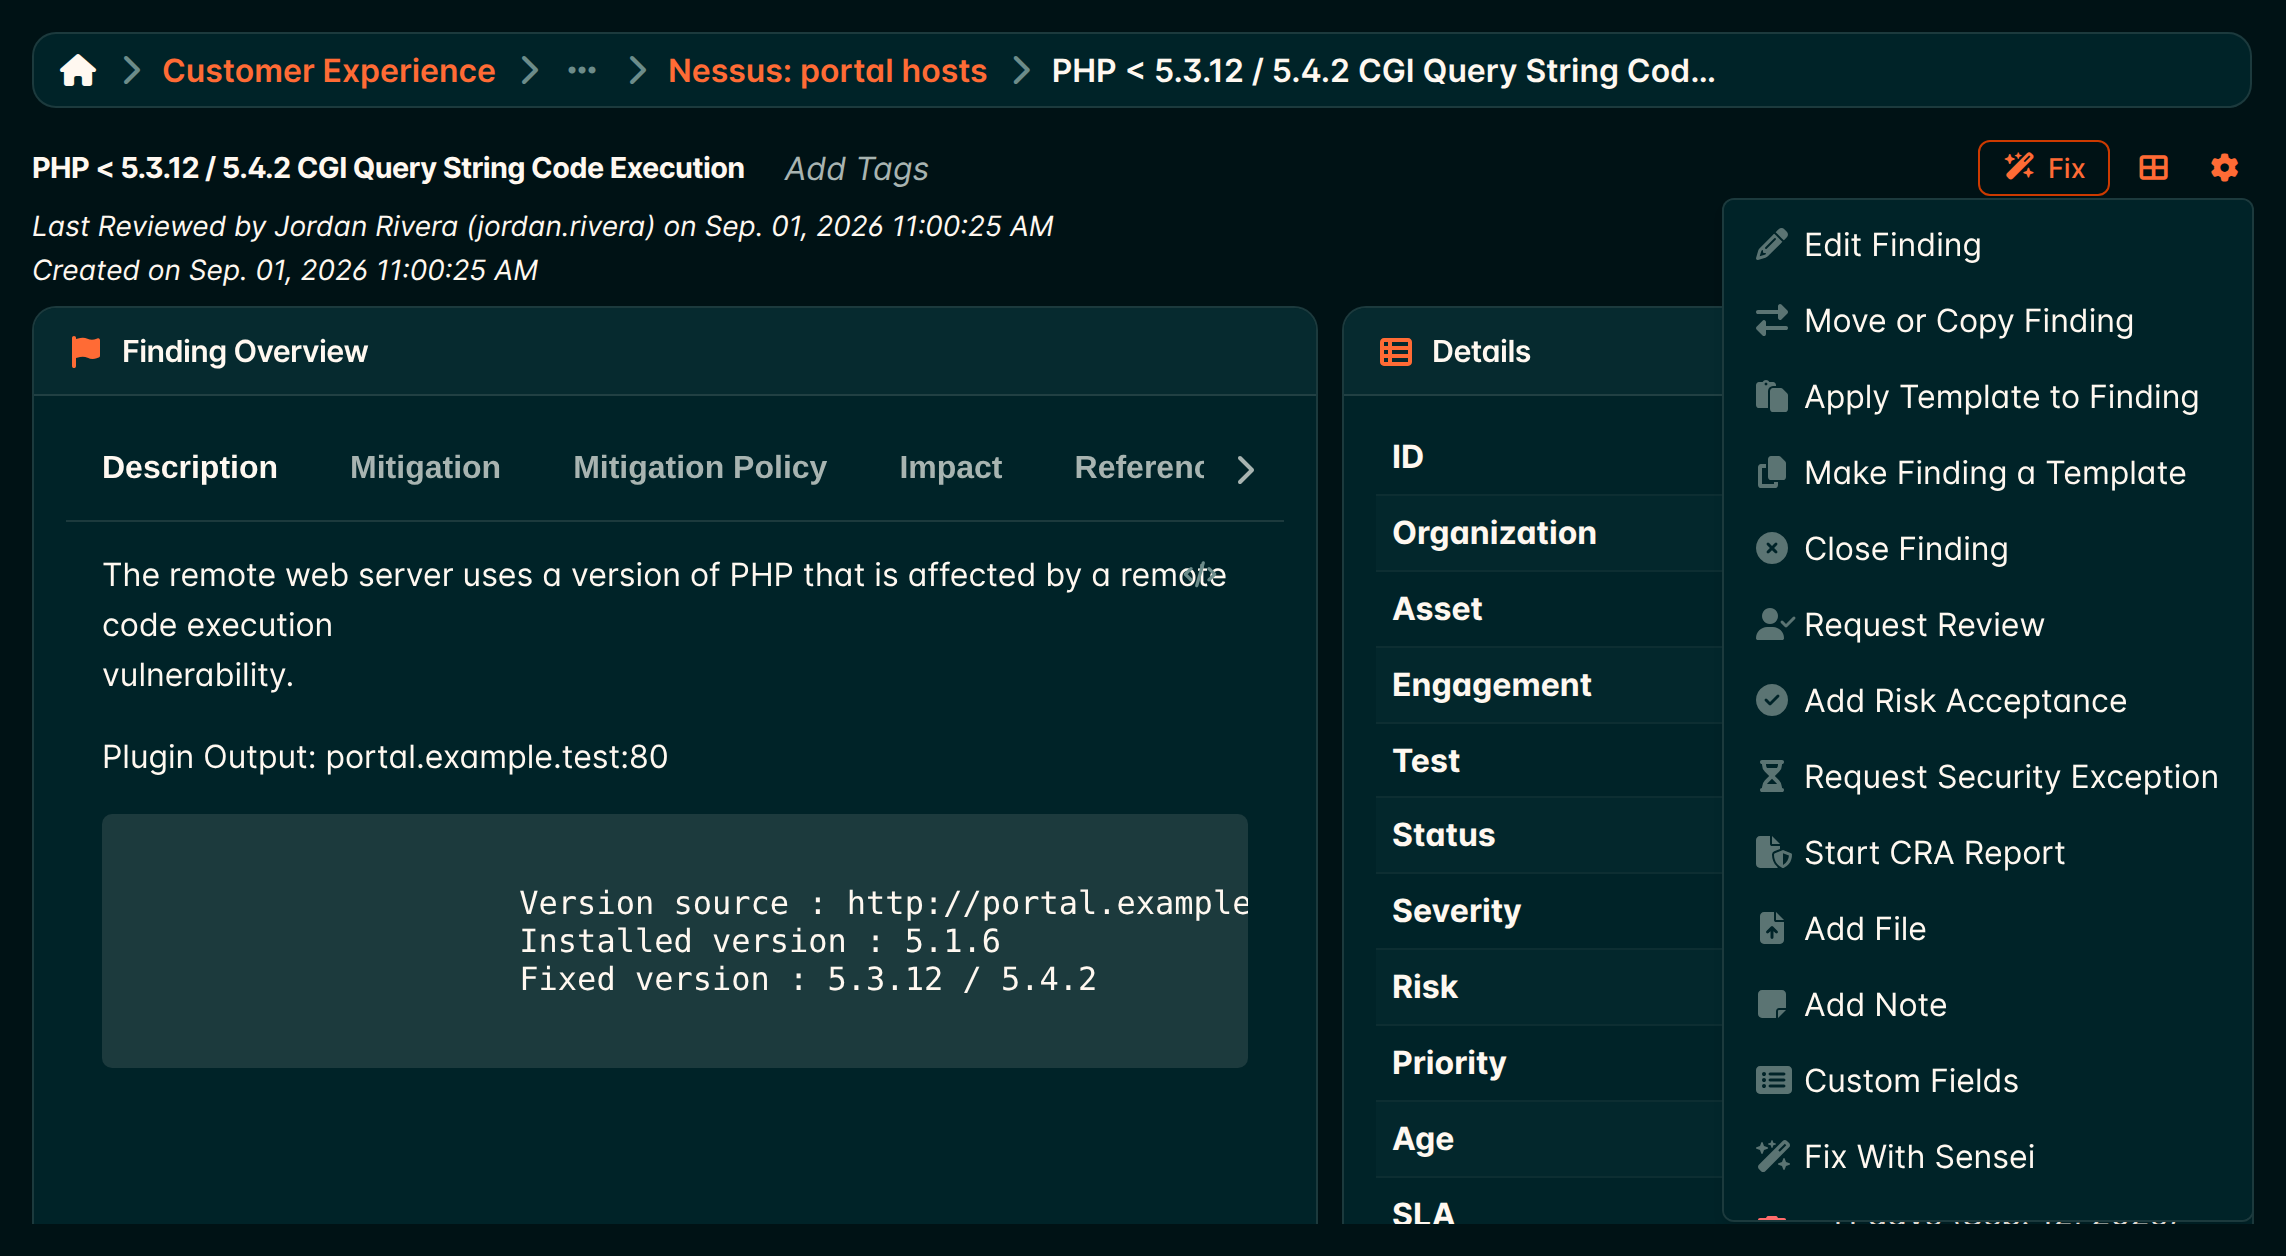This screenshot has height=1256, width=2286.
Task: Click the Request Review user icon
Action: [1774, 625]
